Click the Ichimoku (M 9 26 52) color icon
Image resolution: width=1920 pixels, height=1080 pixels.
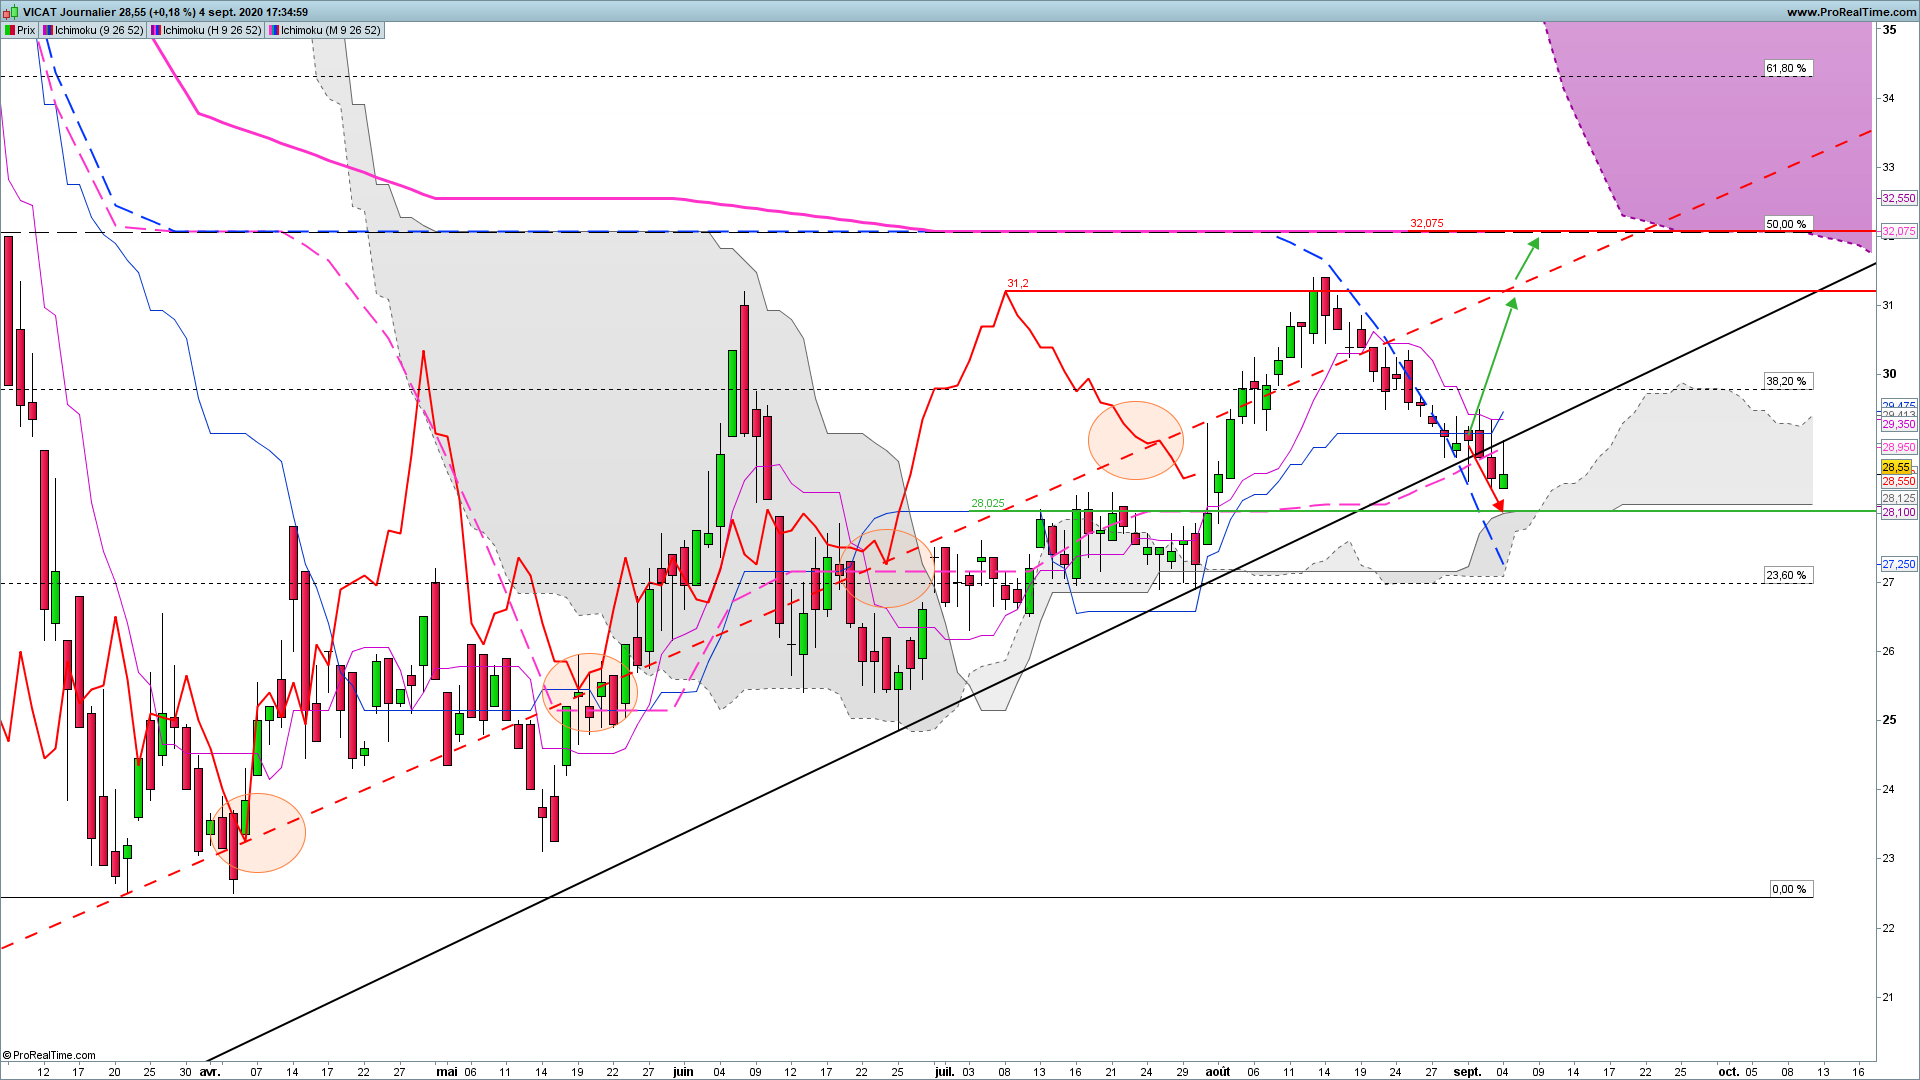tap(274, 30)
